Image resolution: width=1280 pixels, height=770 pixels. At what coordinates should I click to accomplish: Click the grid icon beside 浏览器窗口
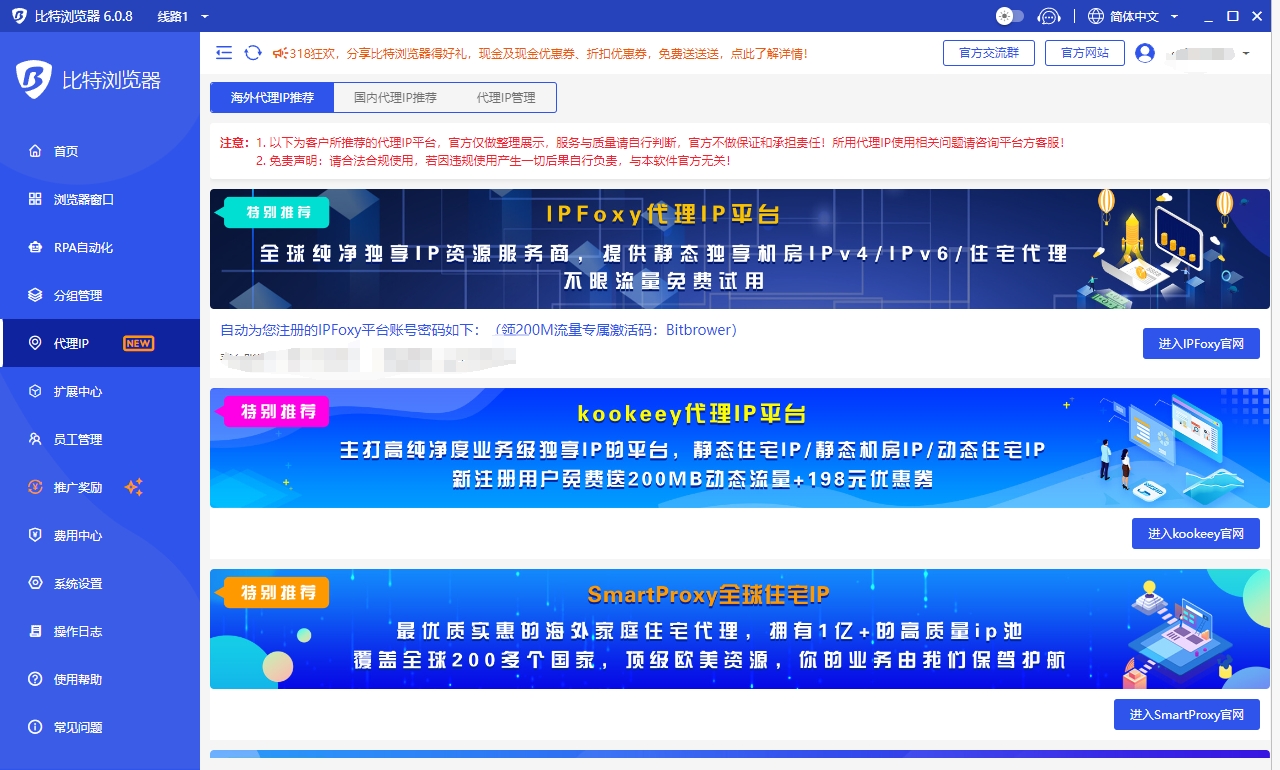pyautogui.click(x=35, y=199)
